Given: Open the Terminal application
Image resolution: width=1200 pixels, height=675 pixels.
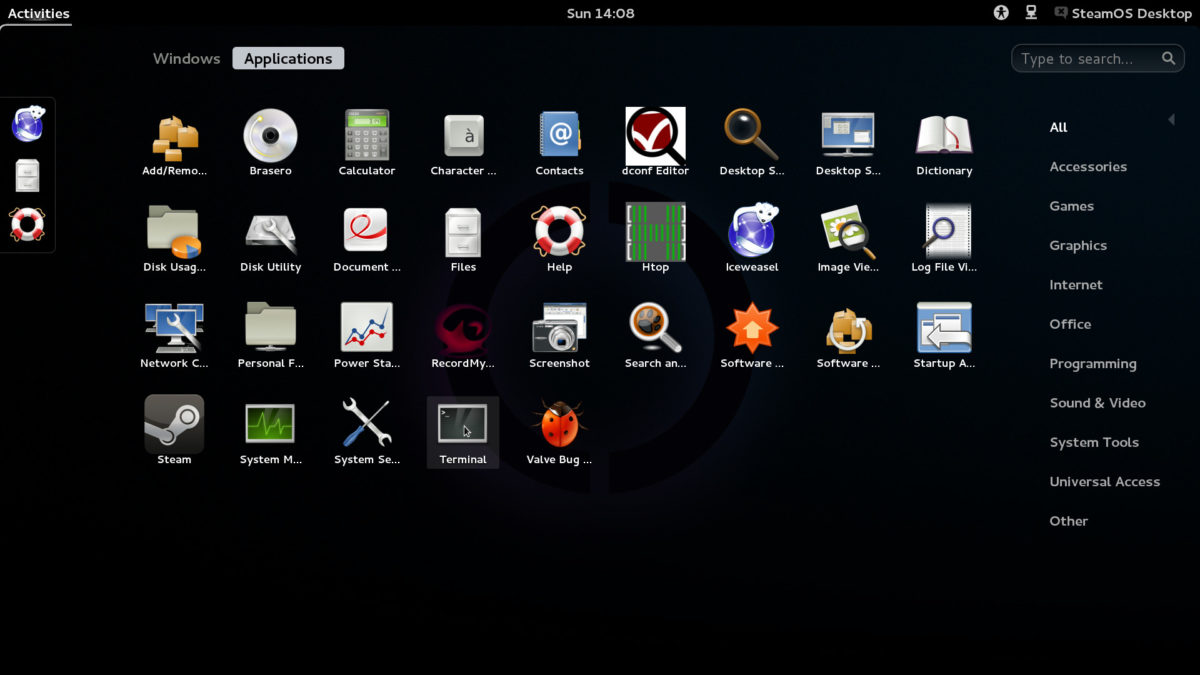Looking at the screenshot, I should coord(463,424).
